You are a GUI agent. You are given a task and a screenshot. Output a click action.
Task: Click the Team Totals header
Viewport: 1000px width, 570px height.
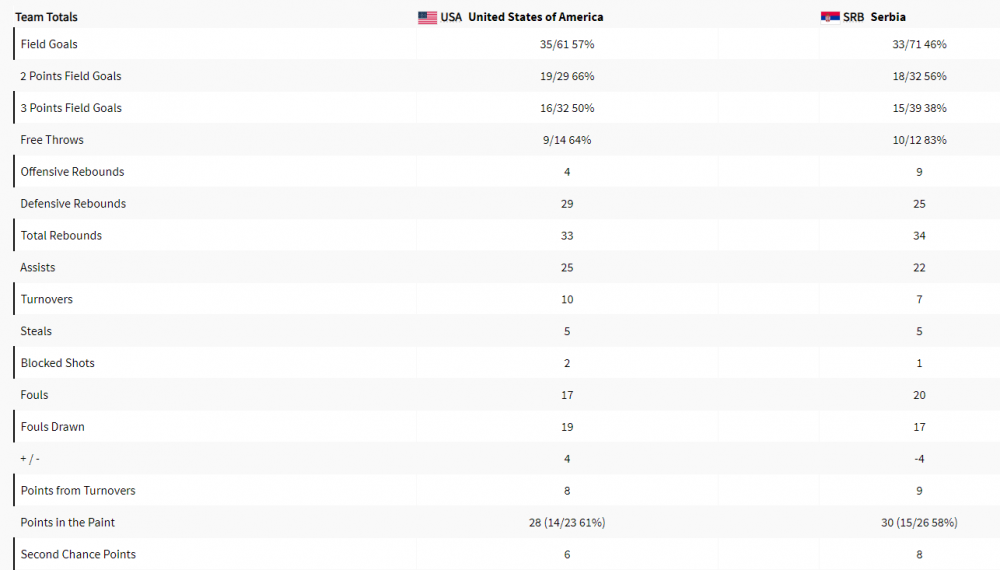[x=46, y=17]
